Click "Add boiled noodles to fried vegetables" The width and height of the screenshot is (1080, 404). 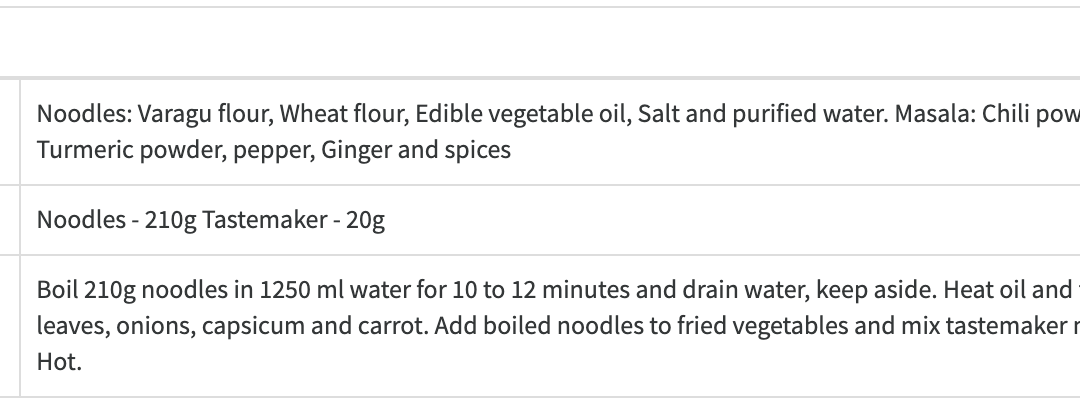coord(528,326)
